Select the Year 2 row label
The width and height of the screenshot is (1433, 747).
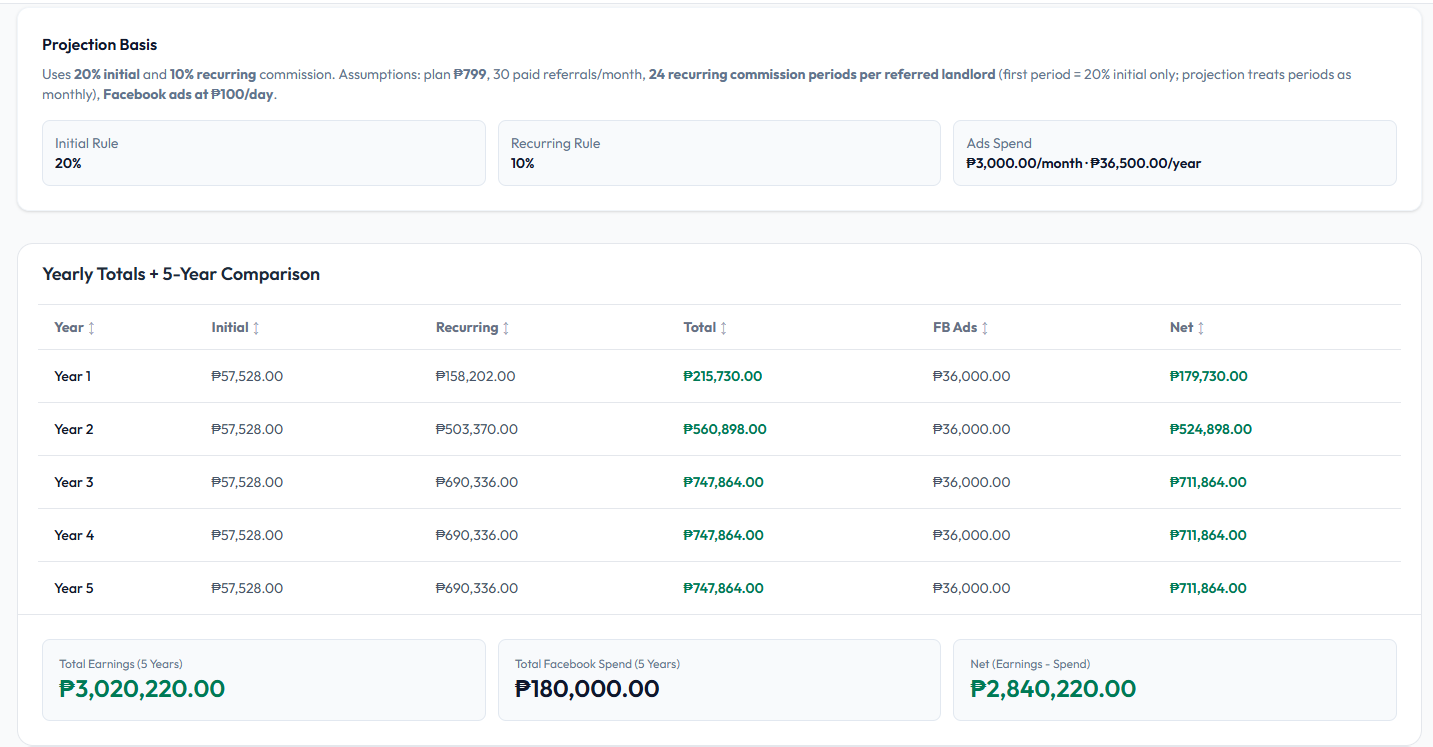tap(74, 430)
